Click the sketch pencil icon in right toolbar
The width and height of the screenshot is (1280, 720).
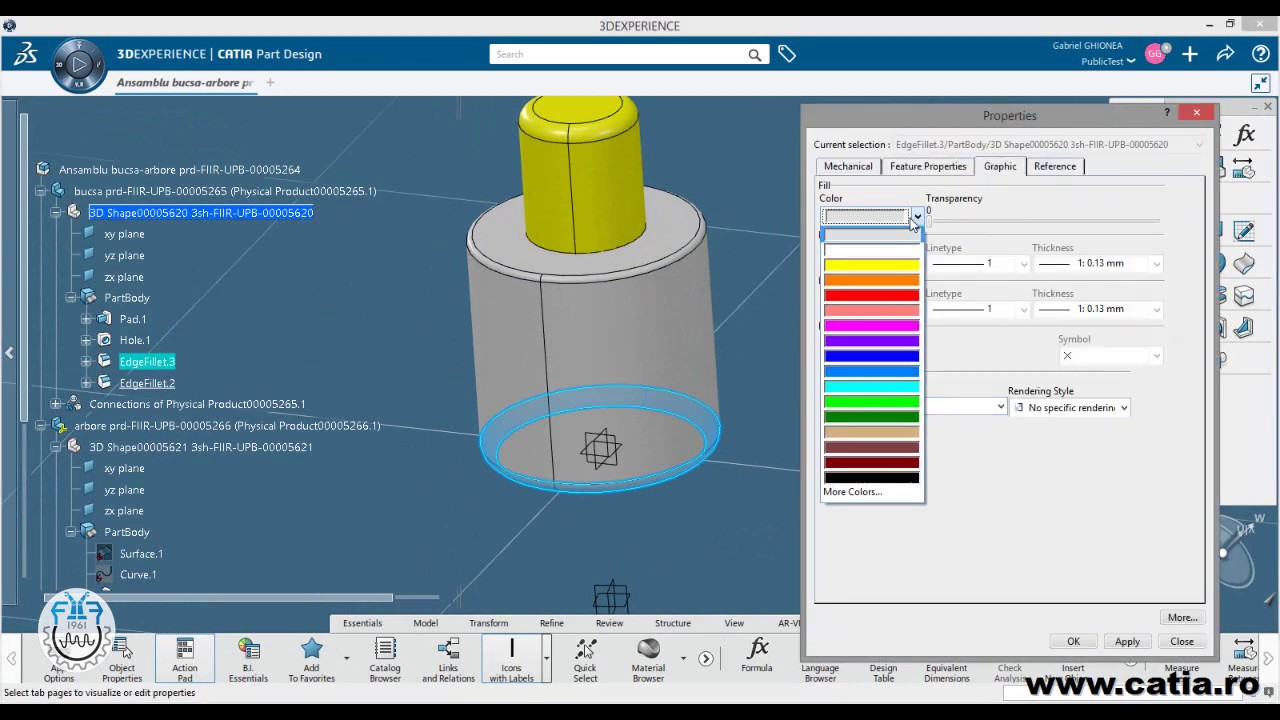pyautogui.click(x=1244, y=231)
